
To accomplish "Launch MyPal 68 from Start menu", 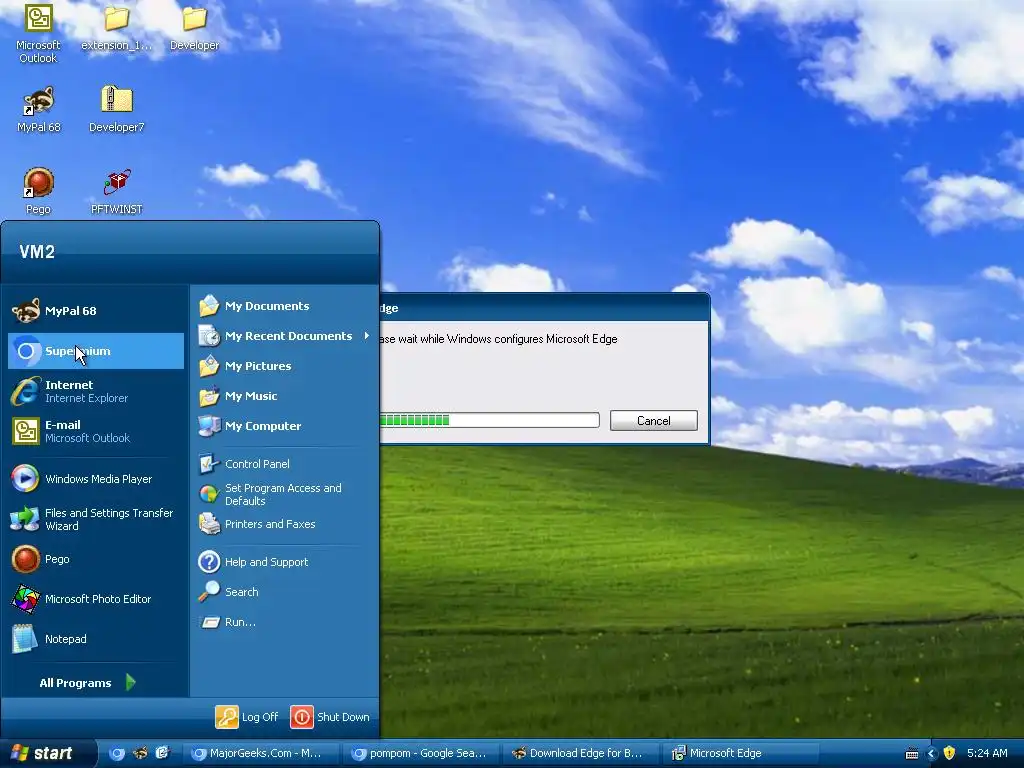I will point(96,311).
